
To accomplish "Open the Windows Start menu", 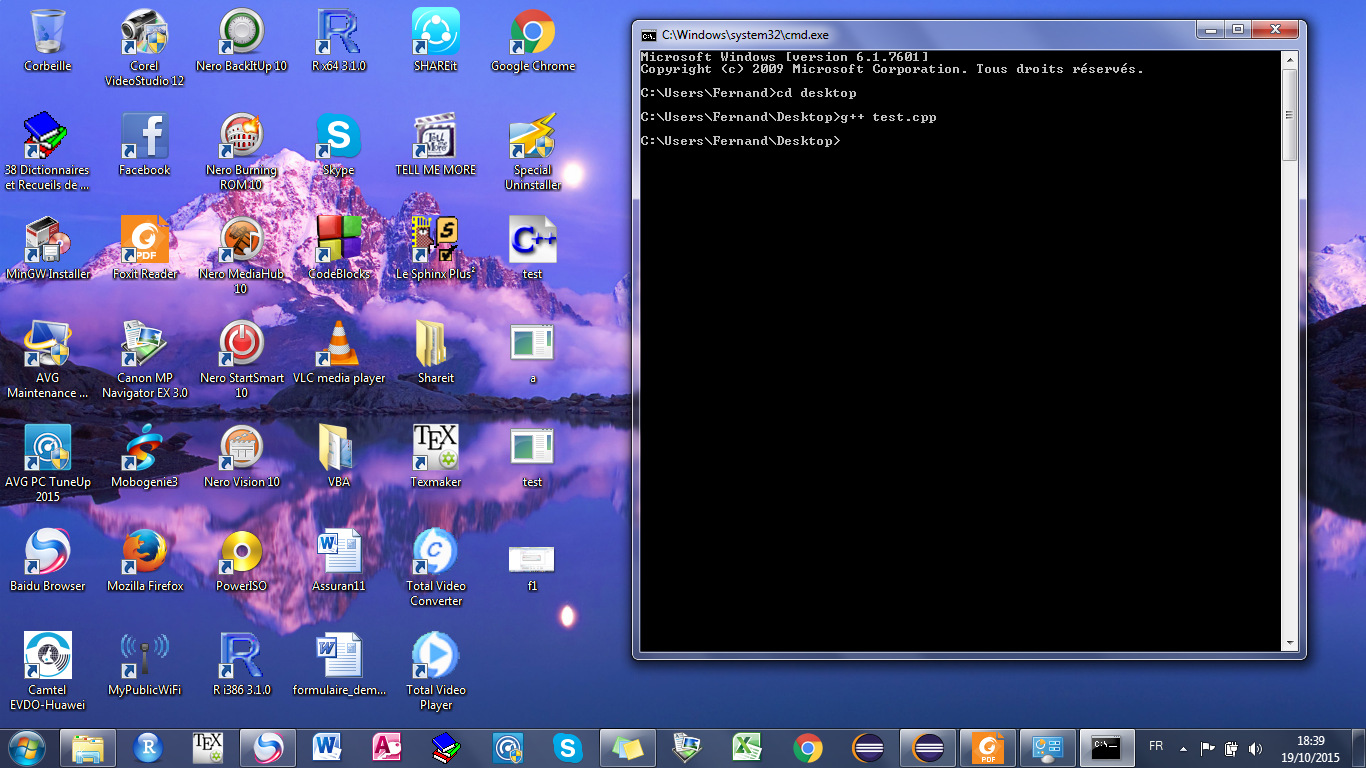I will [x=27, y=747].
